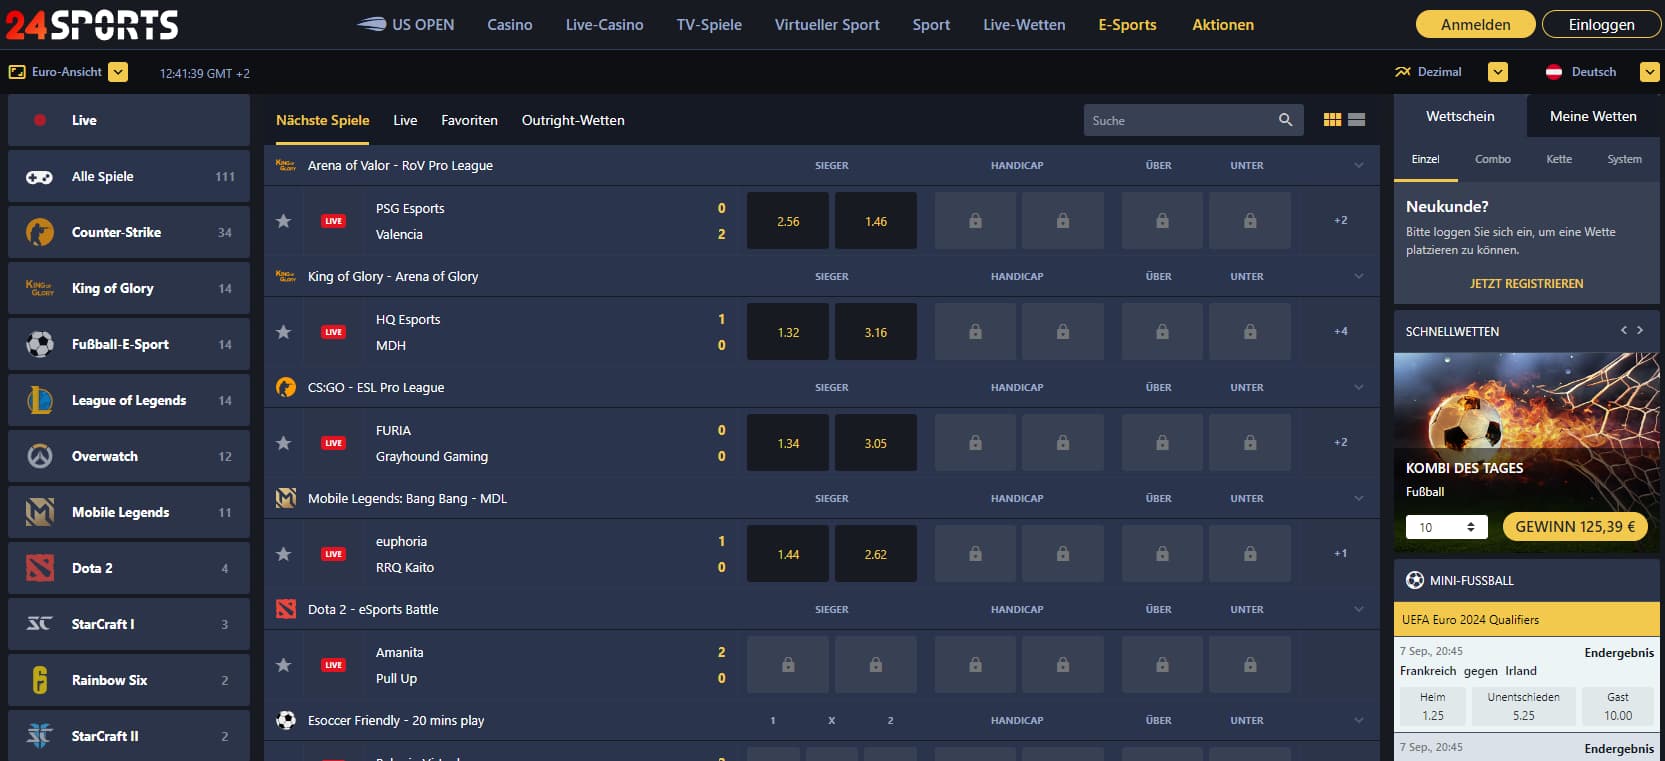
Task: Click the Dota 2 sidebar icon
Action: coord(40,568)
